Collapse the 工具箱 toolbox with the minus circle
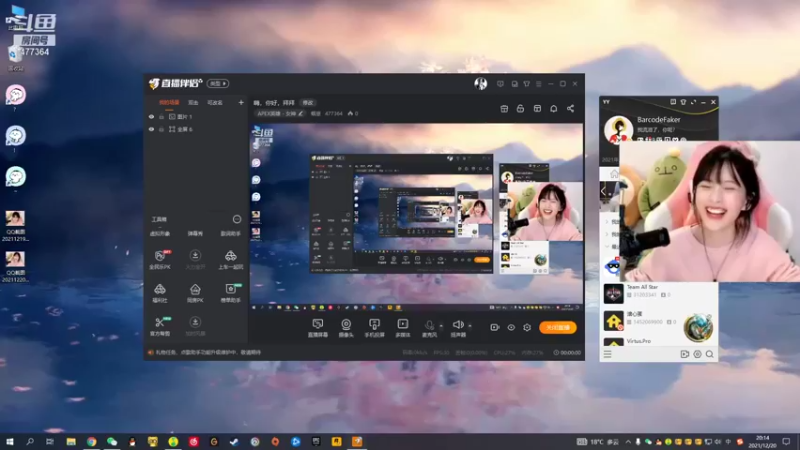The image size is (800, 450). pos(237,219)
